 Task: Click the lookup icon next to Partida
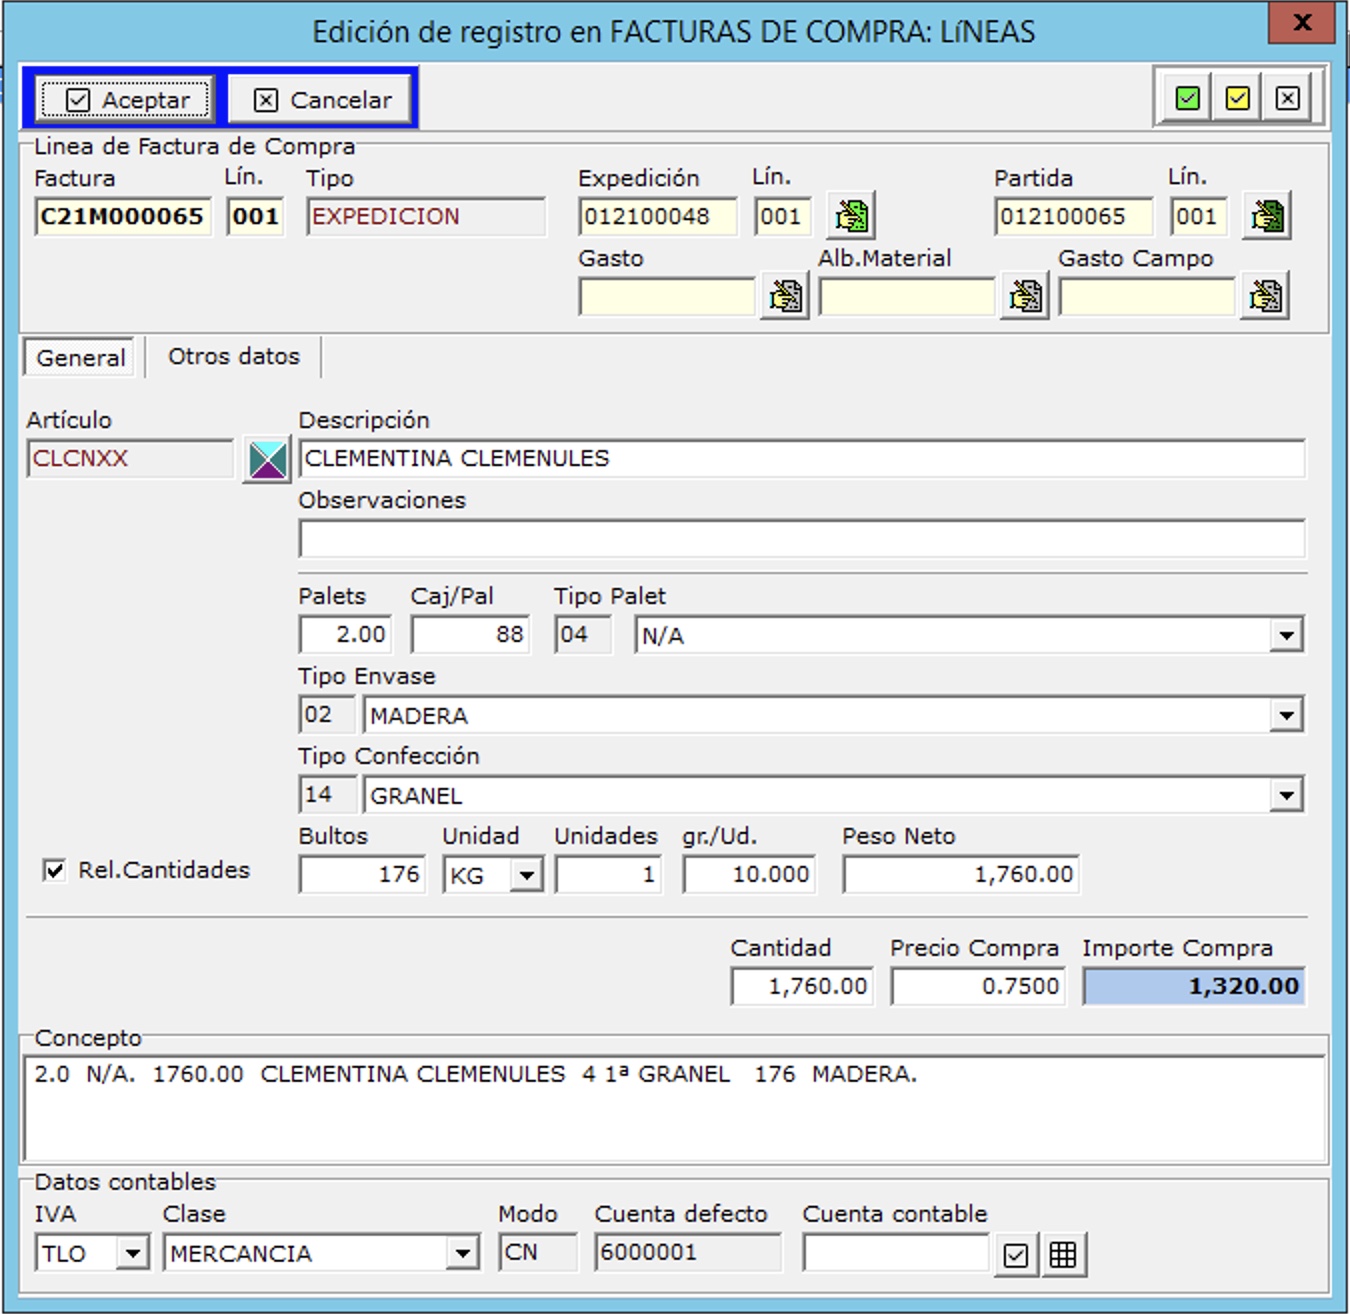click(x=1267, y=216)
